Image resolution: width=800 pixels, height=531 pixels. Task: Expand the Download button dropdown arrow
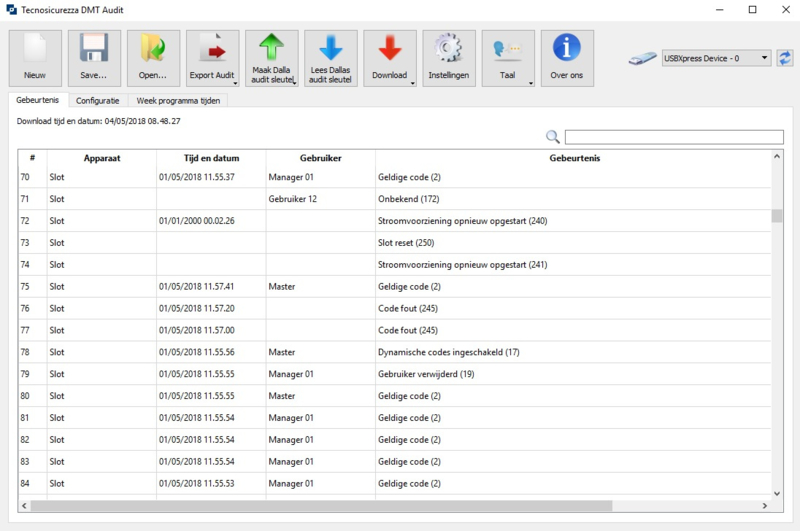(412, 83)
